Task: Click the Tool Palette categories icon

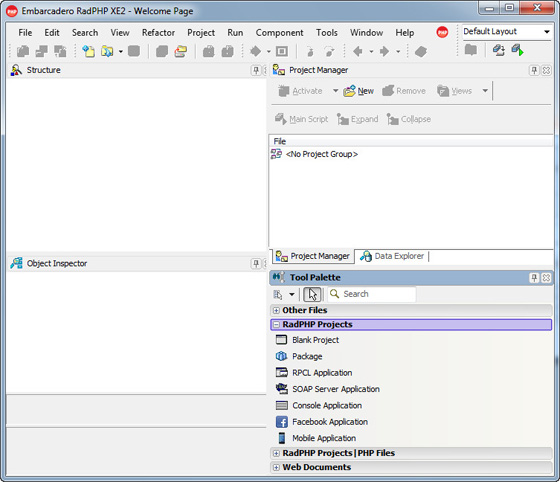Action: pos(278,294)
